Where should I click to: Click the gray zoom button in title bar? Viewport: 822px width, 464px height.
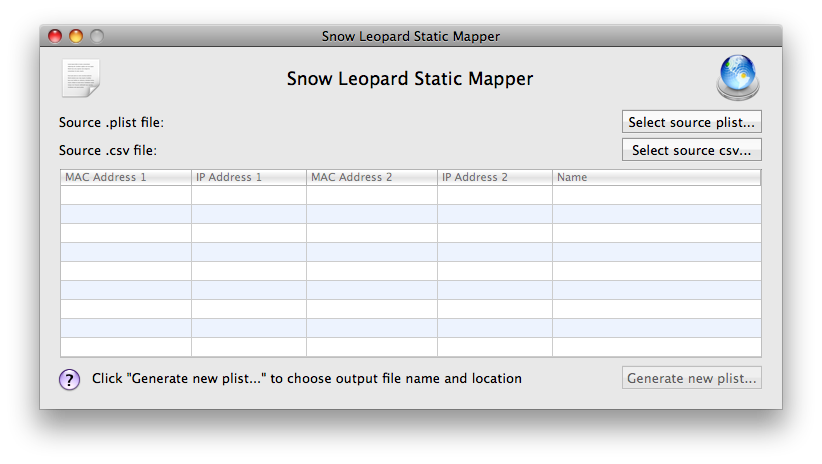97,36
